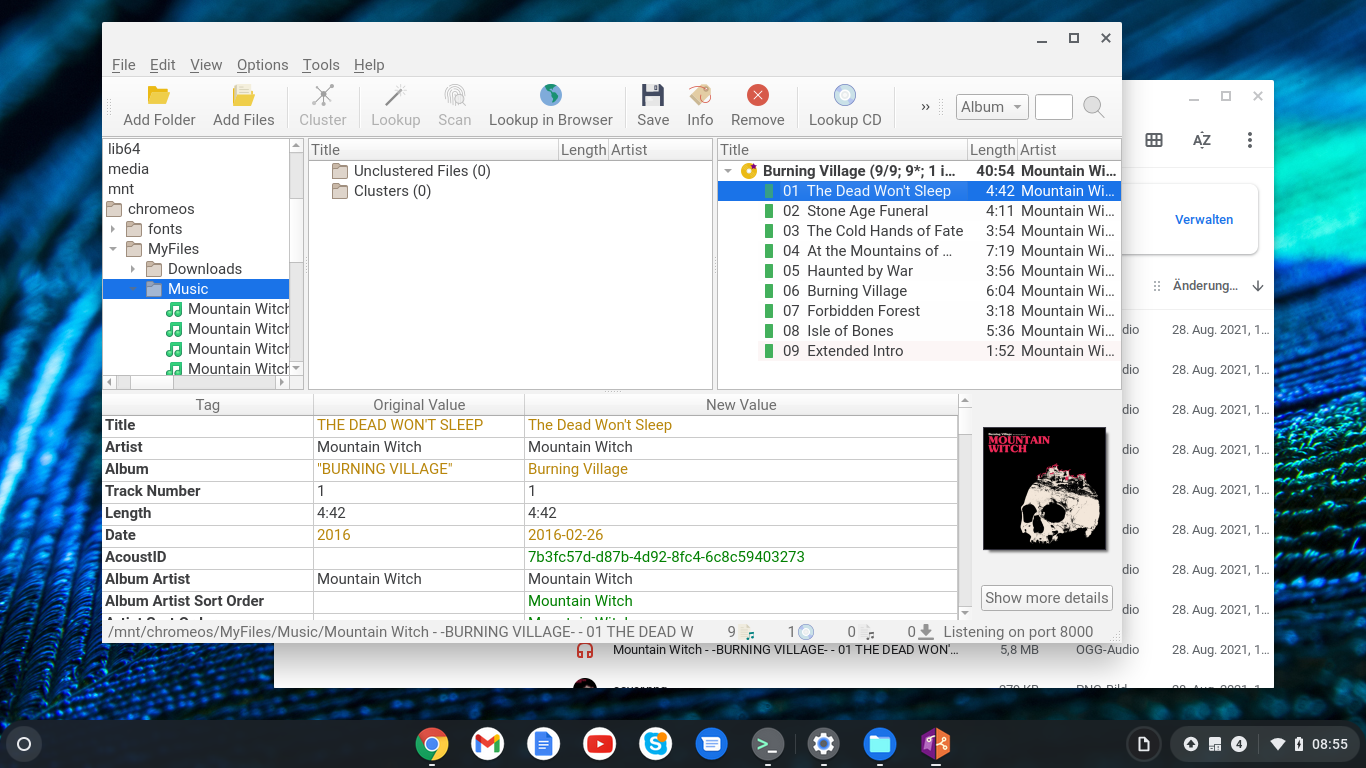Open the View menu
This screenshot has width=1366, height=768.
(206, 65)
